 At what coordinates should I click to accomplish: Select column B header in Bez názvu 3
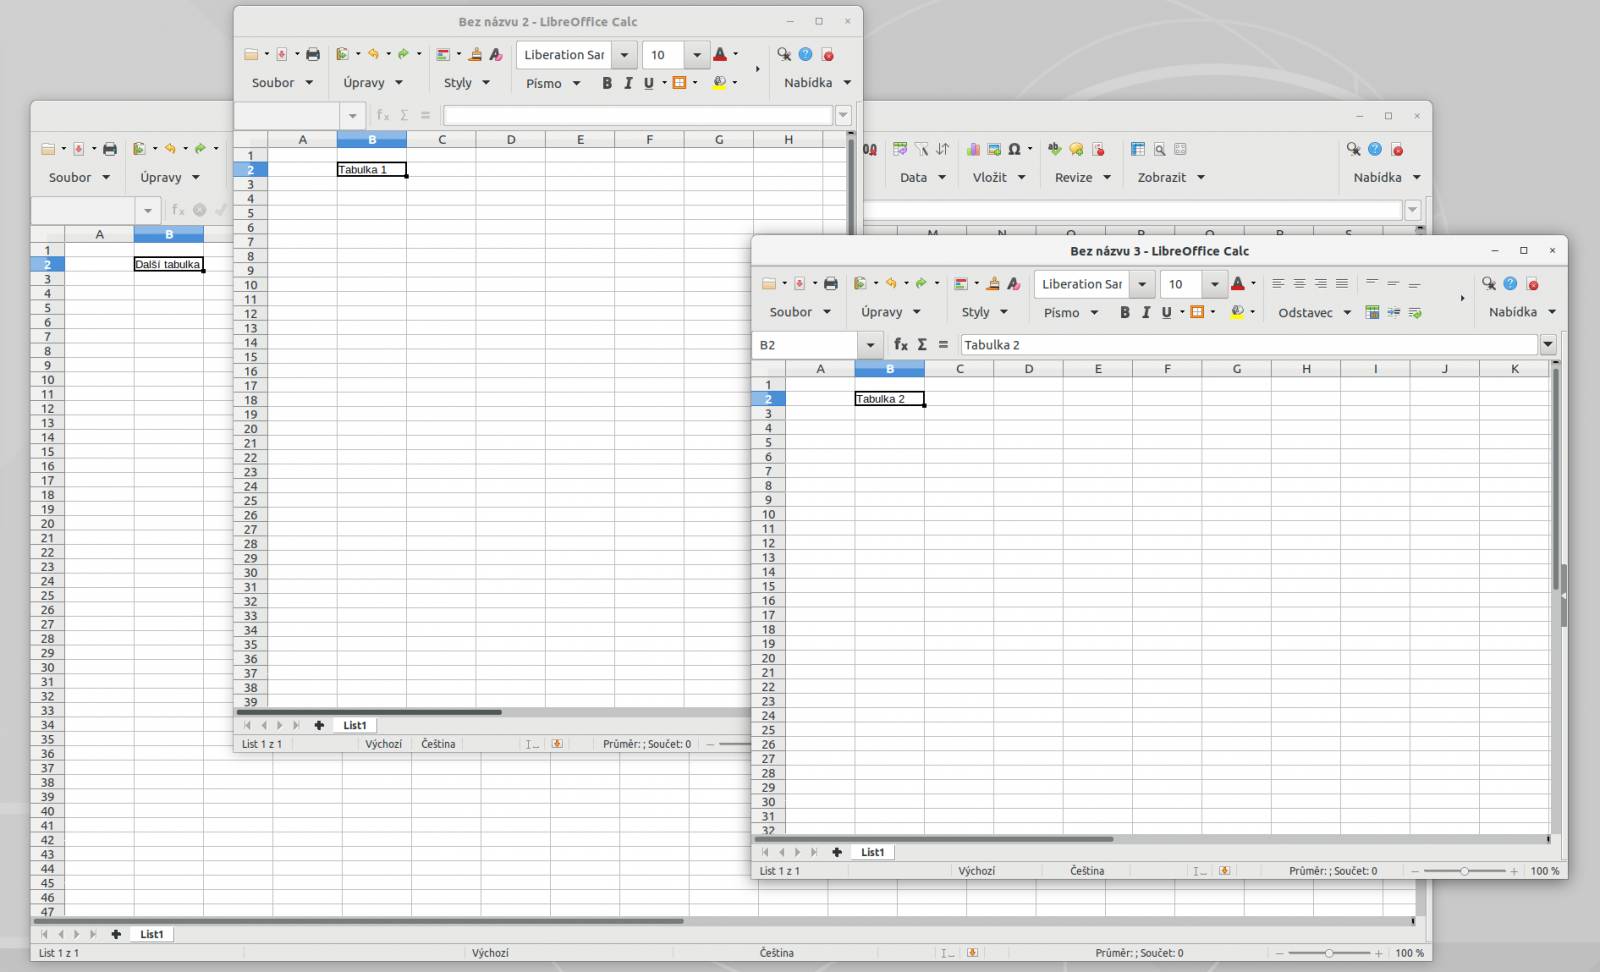[x=889, y=369]
